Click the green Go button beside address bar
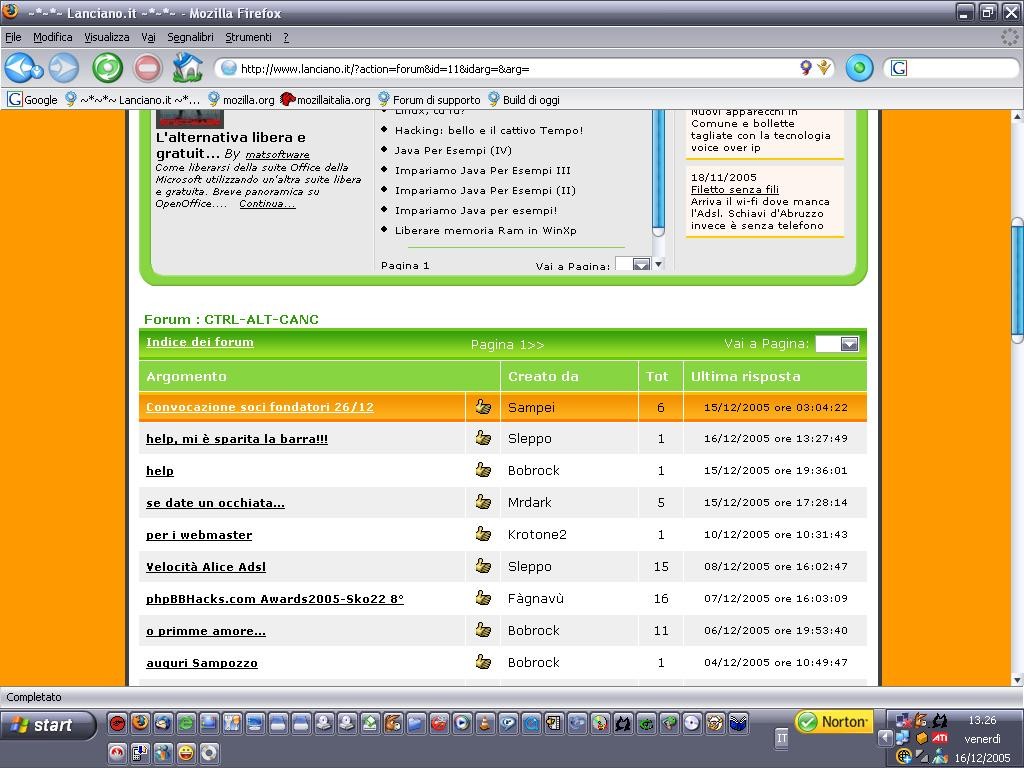 859,68
